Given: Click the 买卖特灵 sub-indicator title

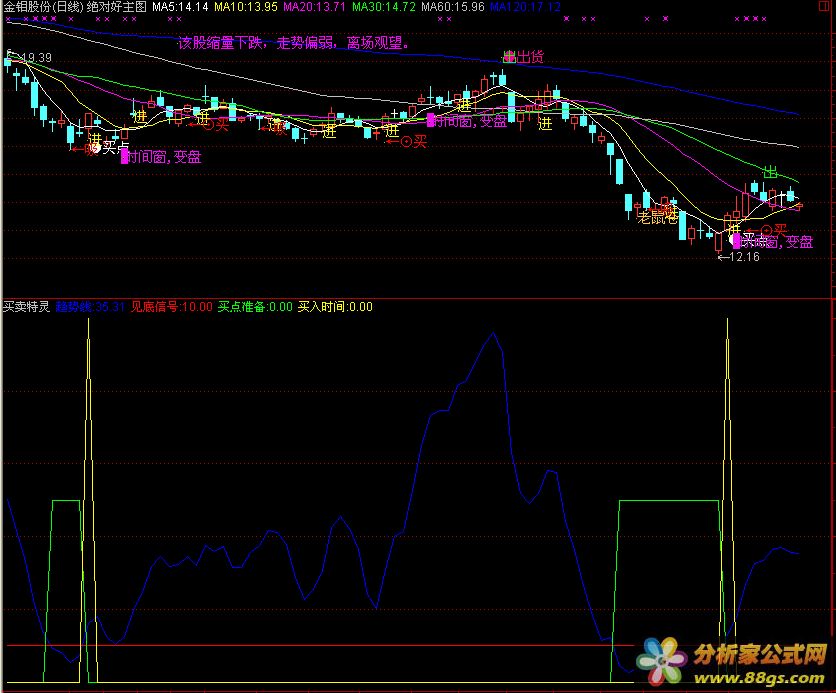Looking at the screenshot, I should (x=26, y=307).
